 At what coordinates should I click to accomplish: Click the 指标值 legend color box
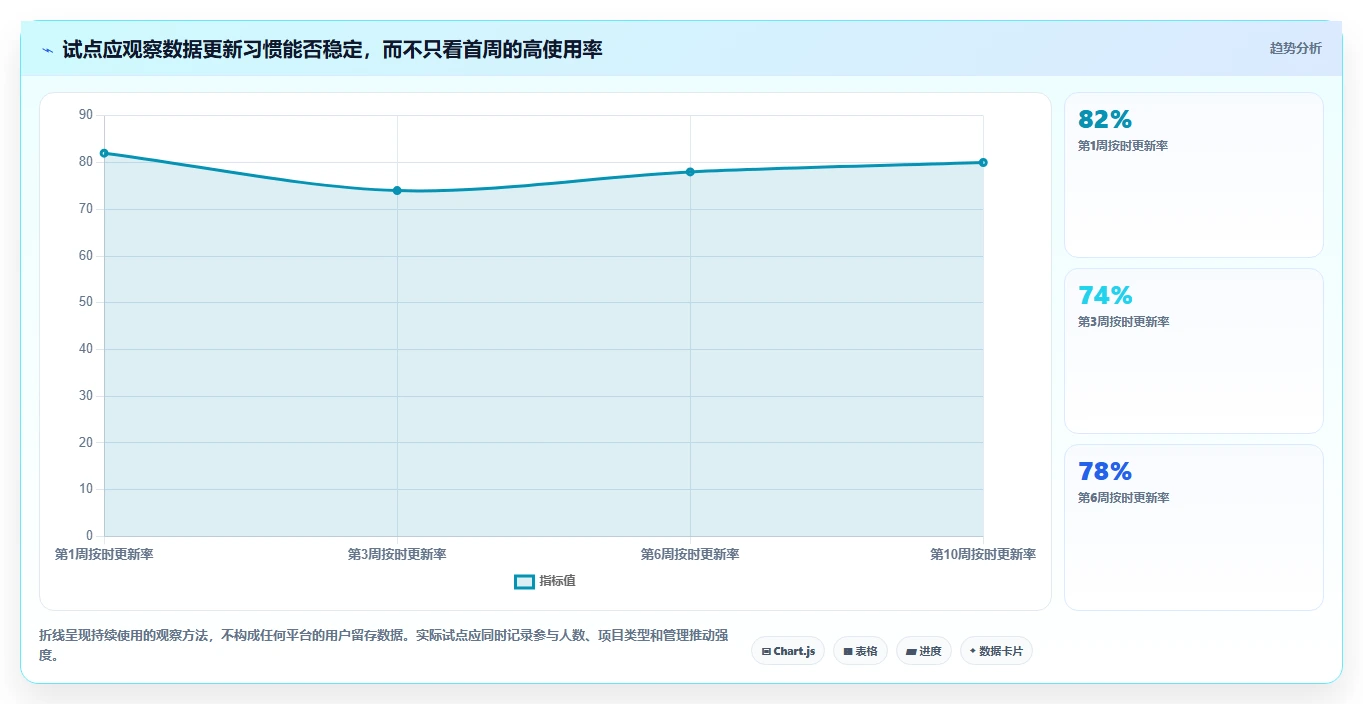pos(524,582)
